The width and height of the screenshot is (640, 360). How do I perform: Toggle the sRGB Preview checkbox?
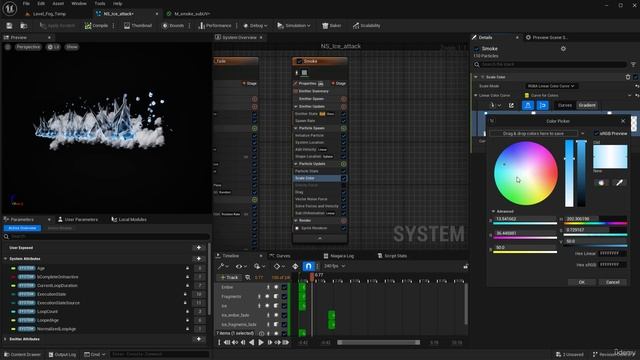pyautogui.click(x=596, y=133)
